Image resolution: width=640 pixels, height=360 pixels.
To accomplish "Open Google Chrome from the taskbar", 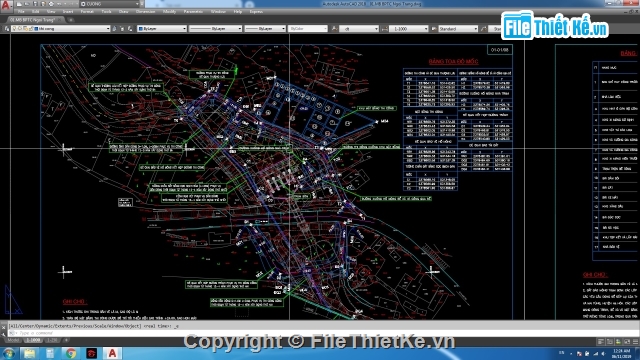I will click(x=71, y=353).
